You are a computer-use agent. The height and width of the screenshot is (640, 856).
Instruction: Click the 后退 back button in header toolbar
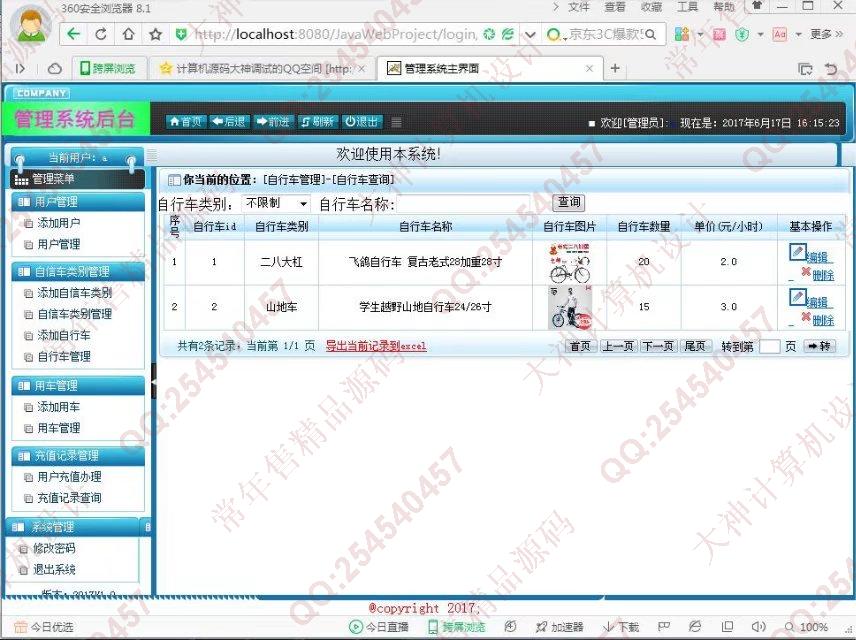(x=229, y=122)
